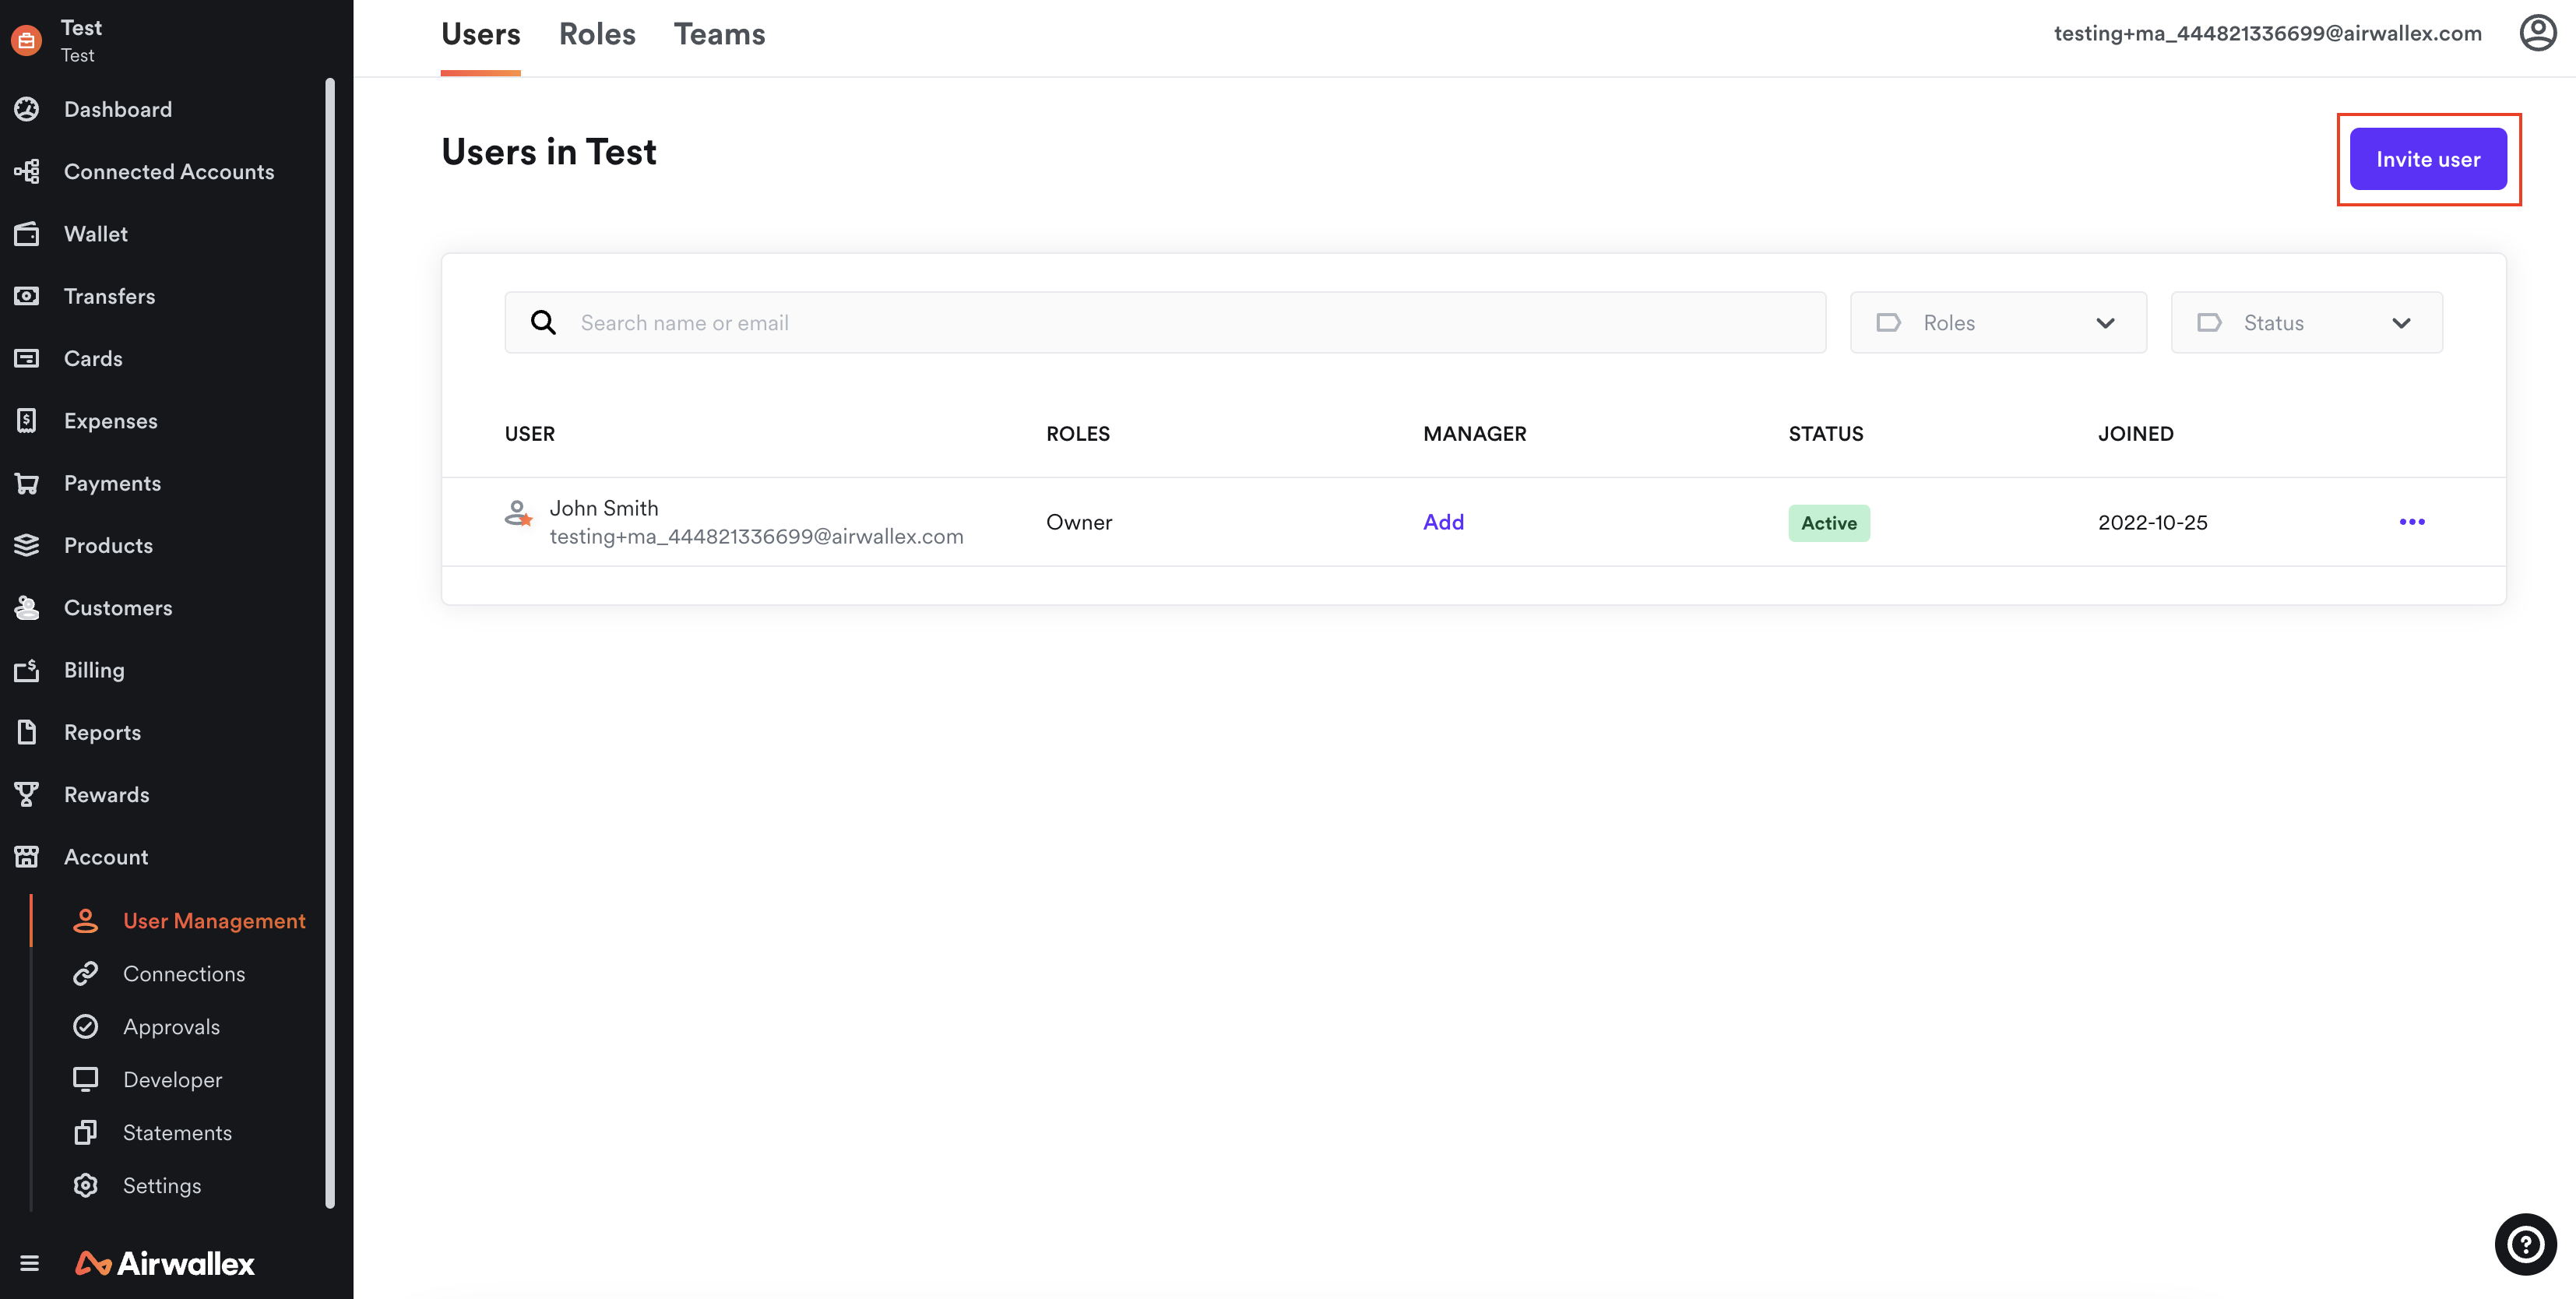Click the Add manager link for John Smith
Image resolution: width=2576 pixels, height=1299 pixels.
(1443, 522)
